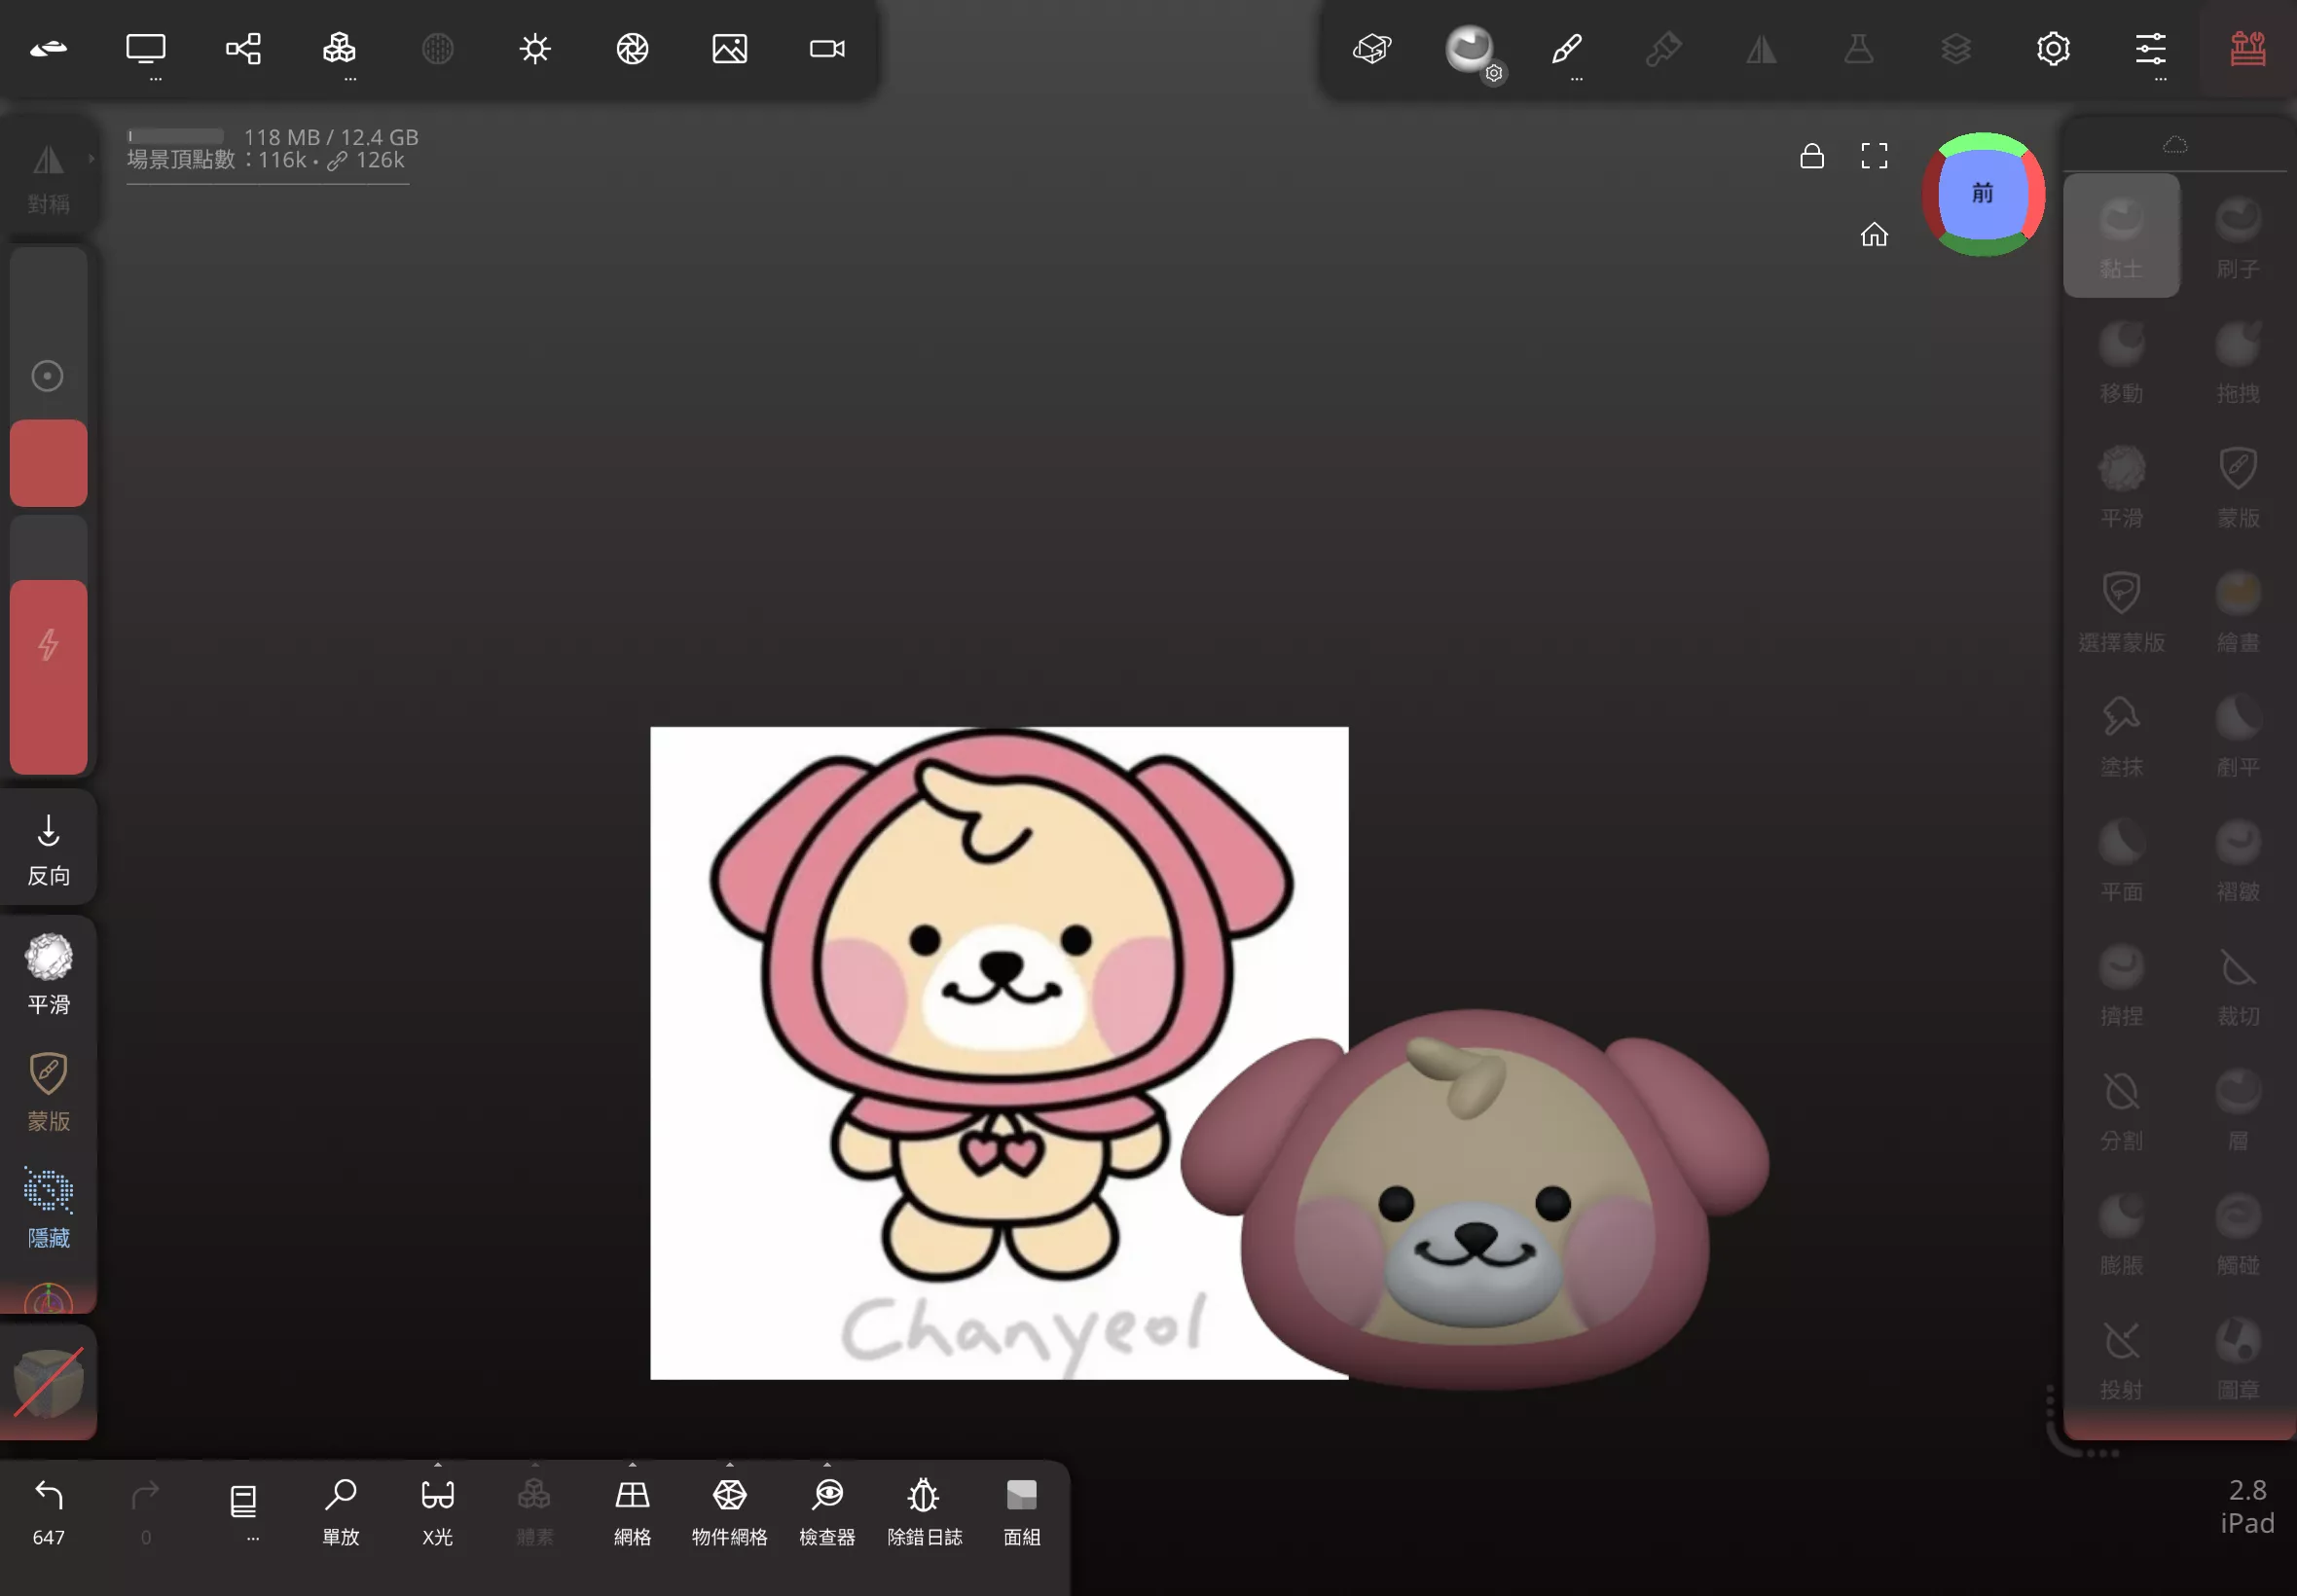Tap the fullscreen brackets icon
Image resolution: width=2297 pixels, height=1596 pixels.
click(1874, 155)
